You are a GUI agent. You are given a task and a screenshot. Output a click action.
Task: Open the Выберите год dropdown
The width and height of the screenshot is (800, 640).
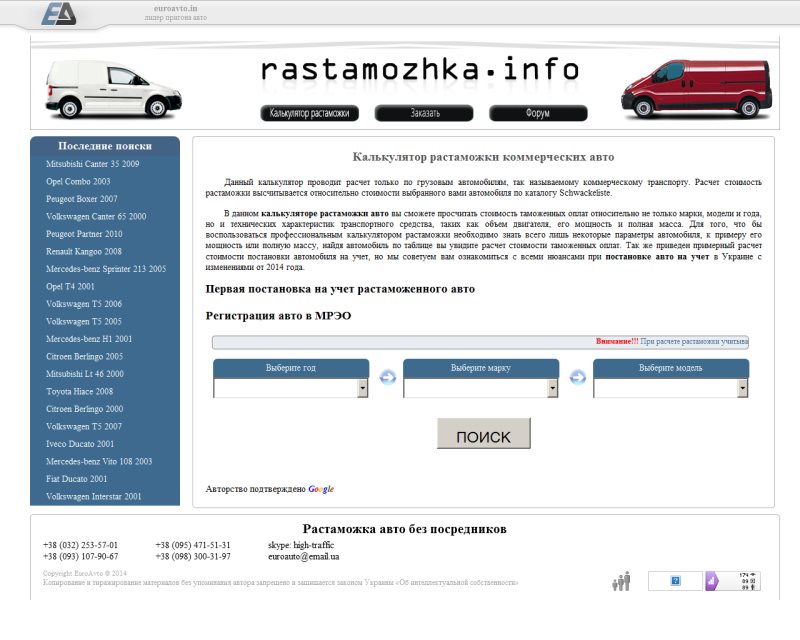pos(290,388)
